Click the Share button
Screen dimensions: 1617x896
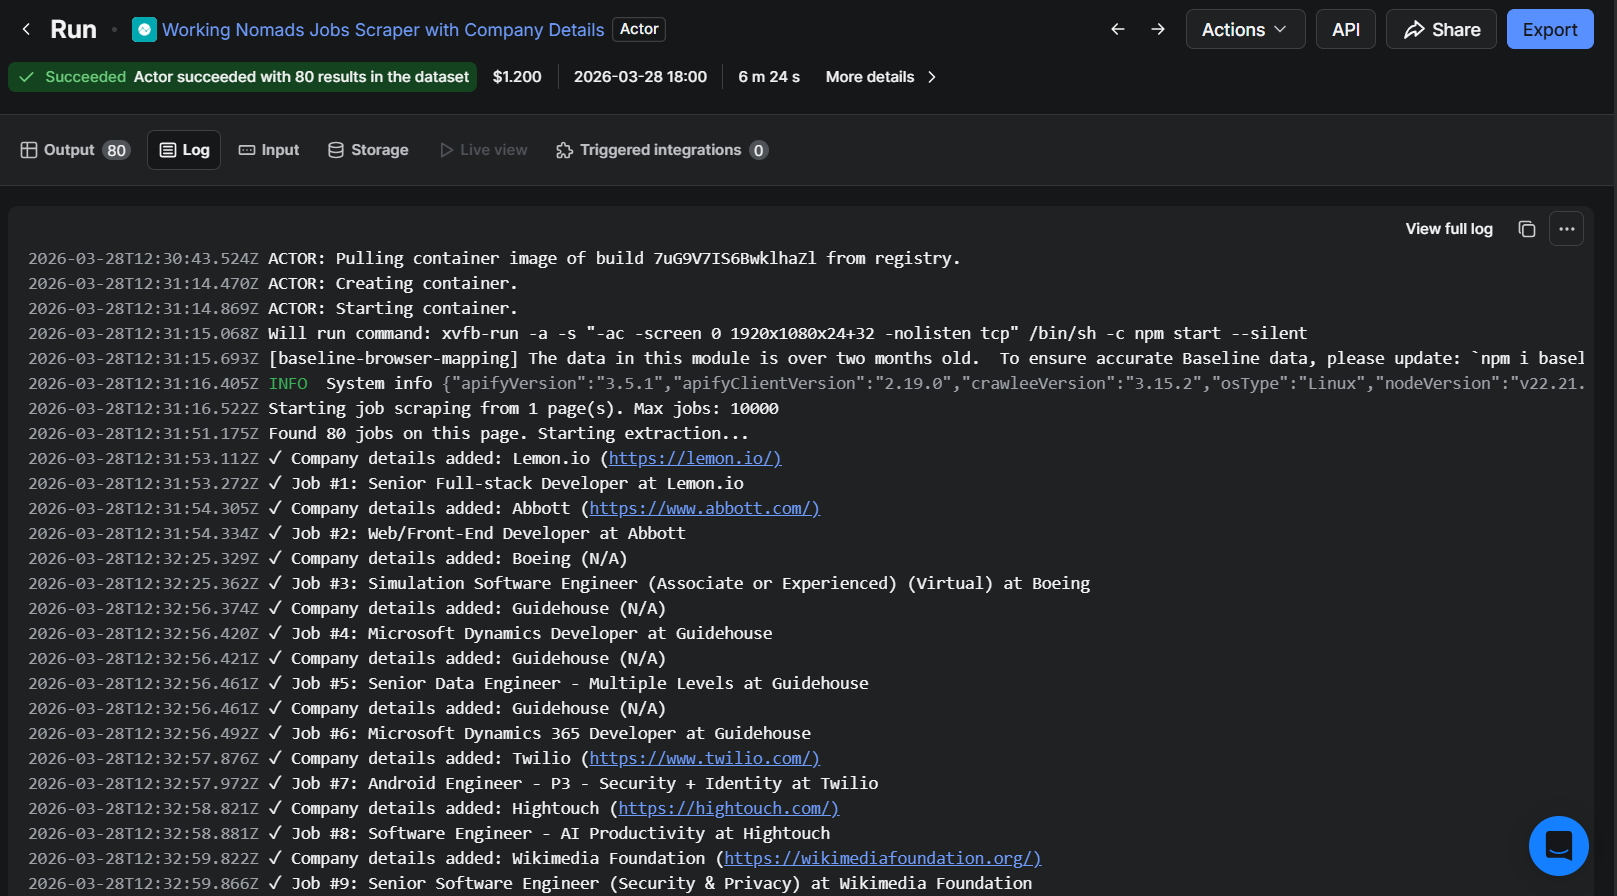tap(1441, 30)
